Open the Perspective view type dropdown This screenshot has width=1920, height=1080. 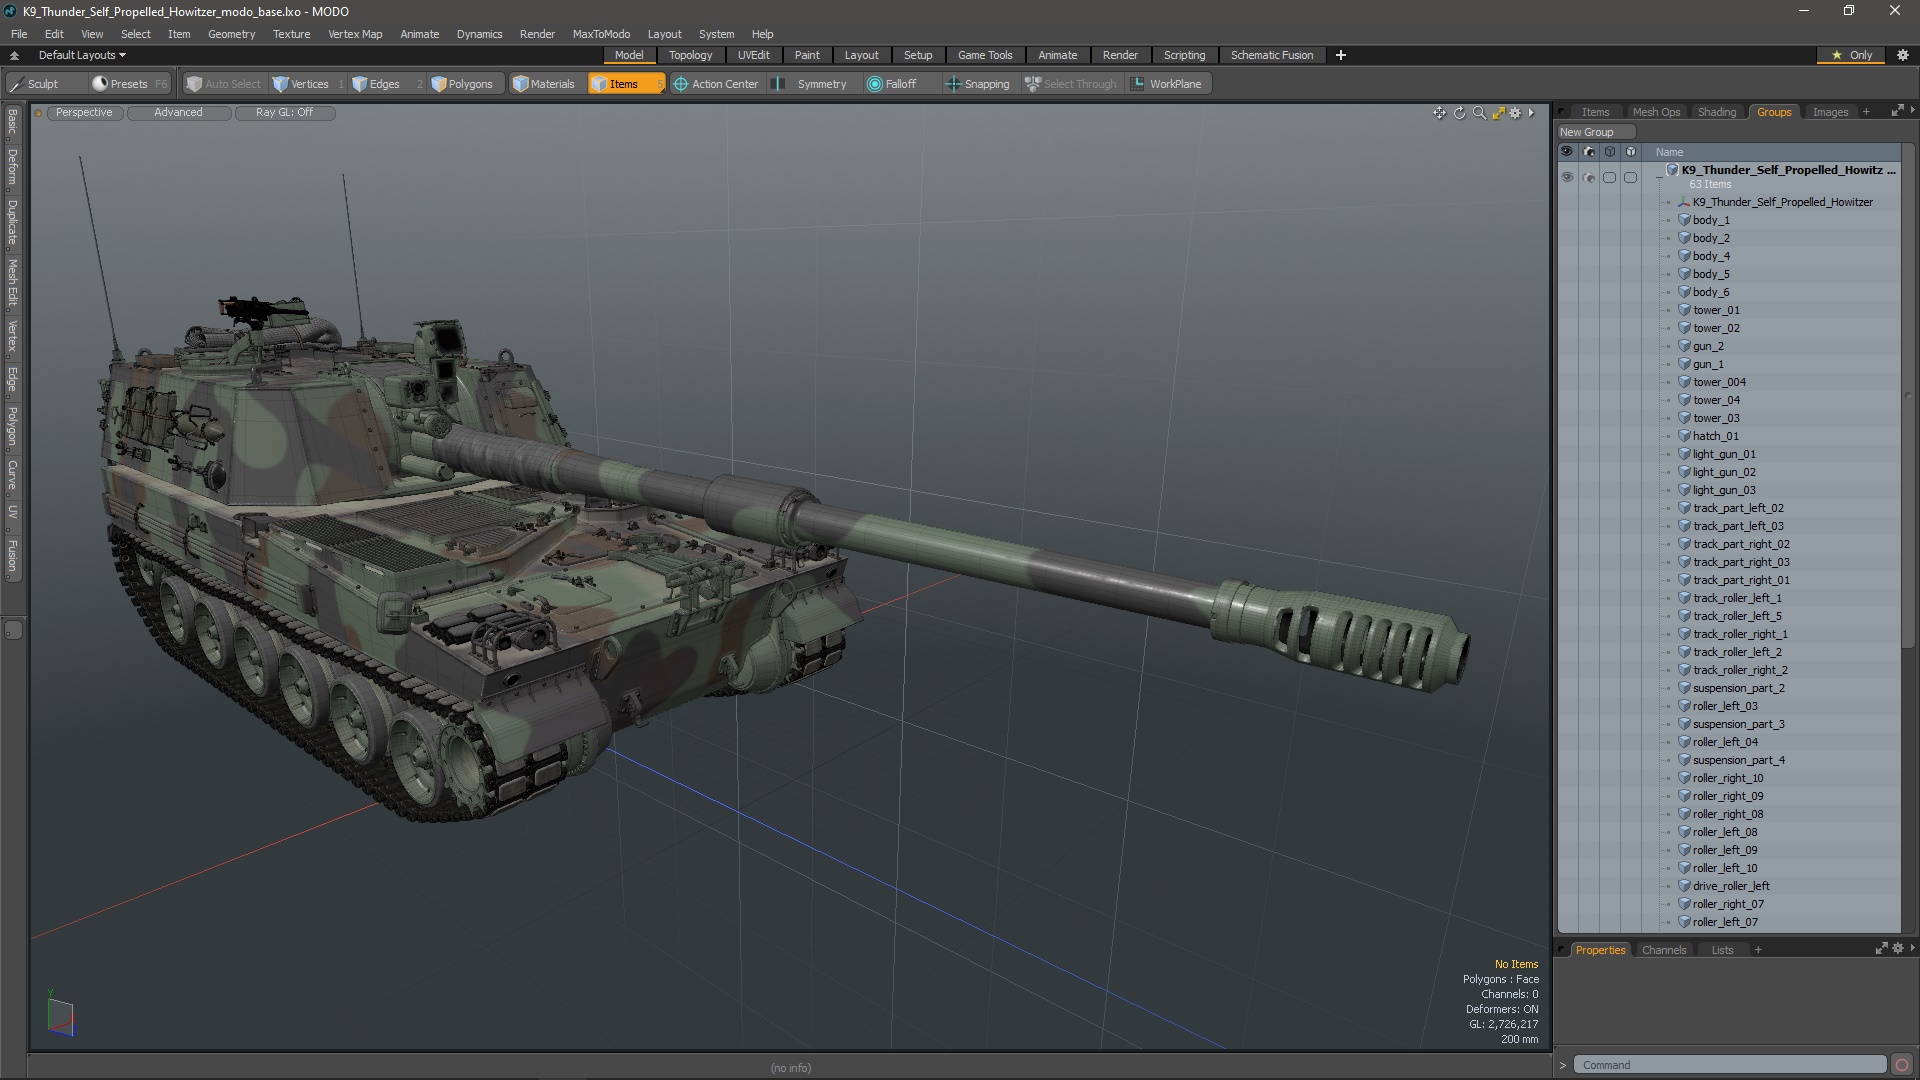coord(84,112)
